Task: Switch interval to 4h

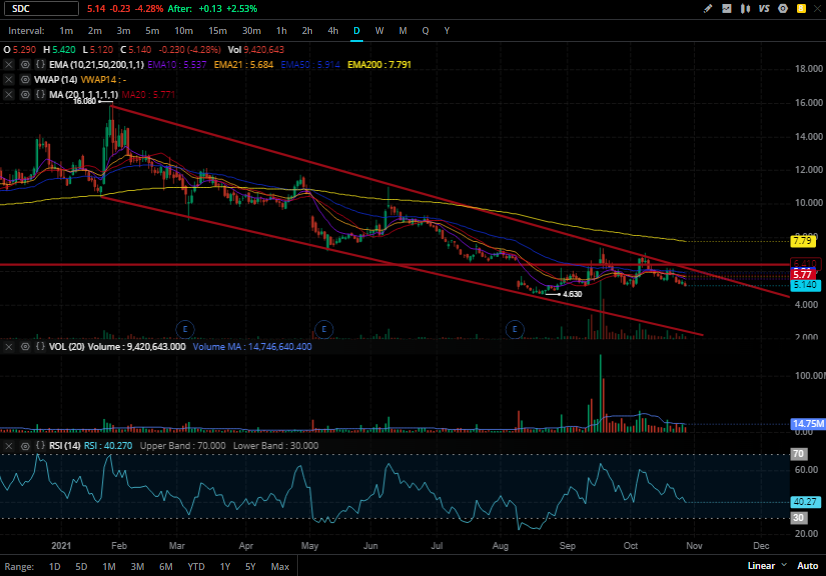Action: pos(333,31)
